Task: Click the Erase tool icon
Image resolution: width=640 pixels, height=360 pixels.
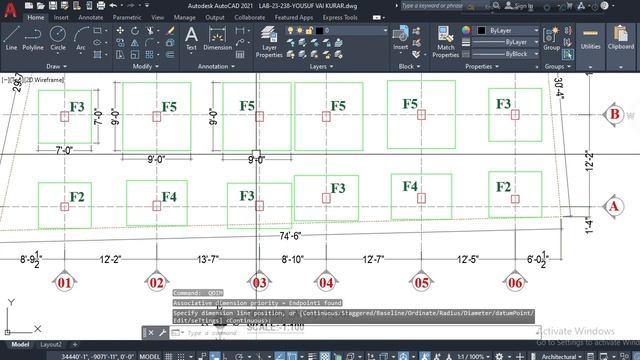Action: [x=171, y=31]
